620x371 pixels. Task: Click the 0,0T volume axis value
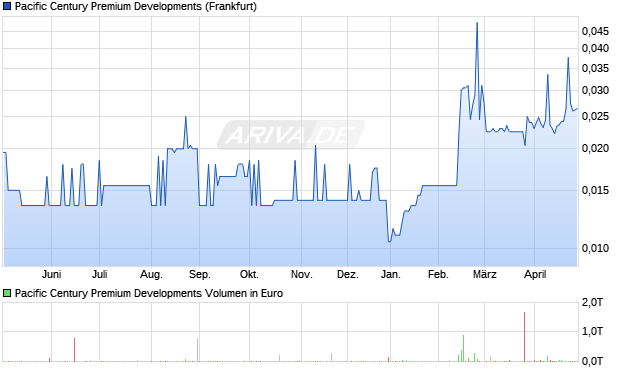click(x=592, y=361)
